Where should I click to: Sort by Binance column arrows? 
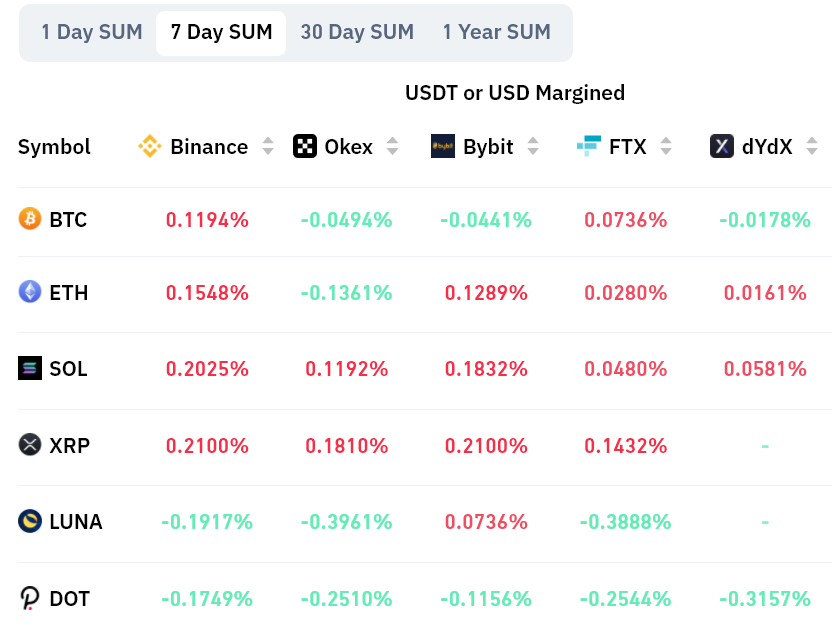point(268,147)
